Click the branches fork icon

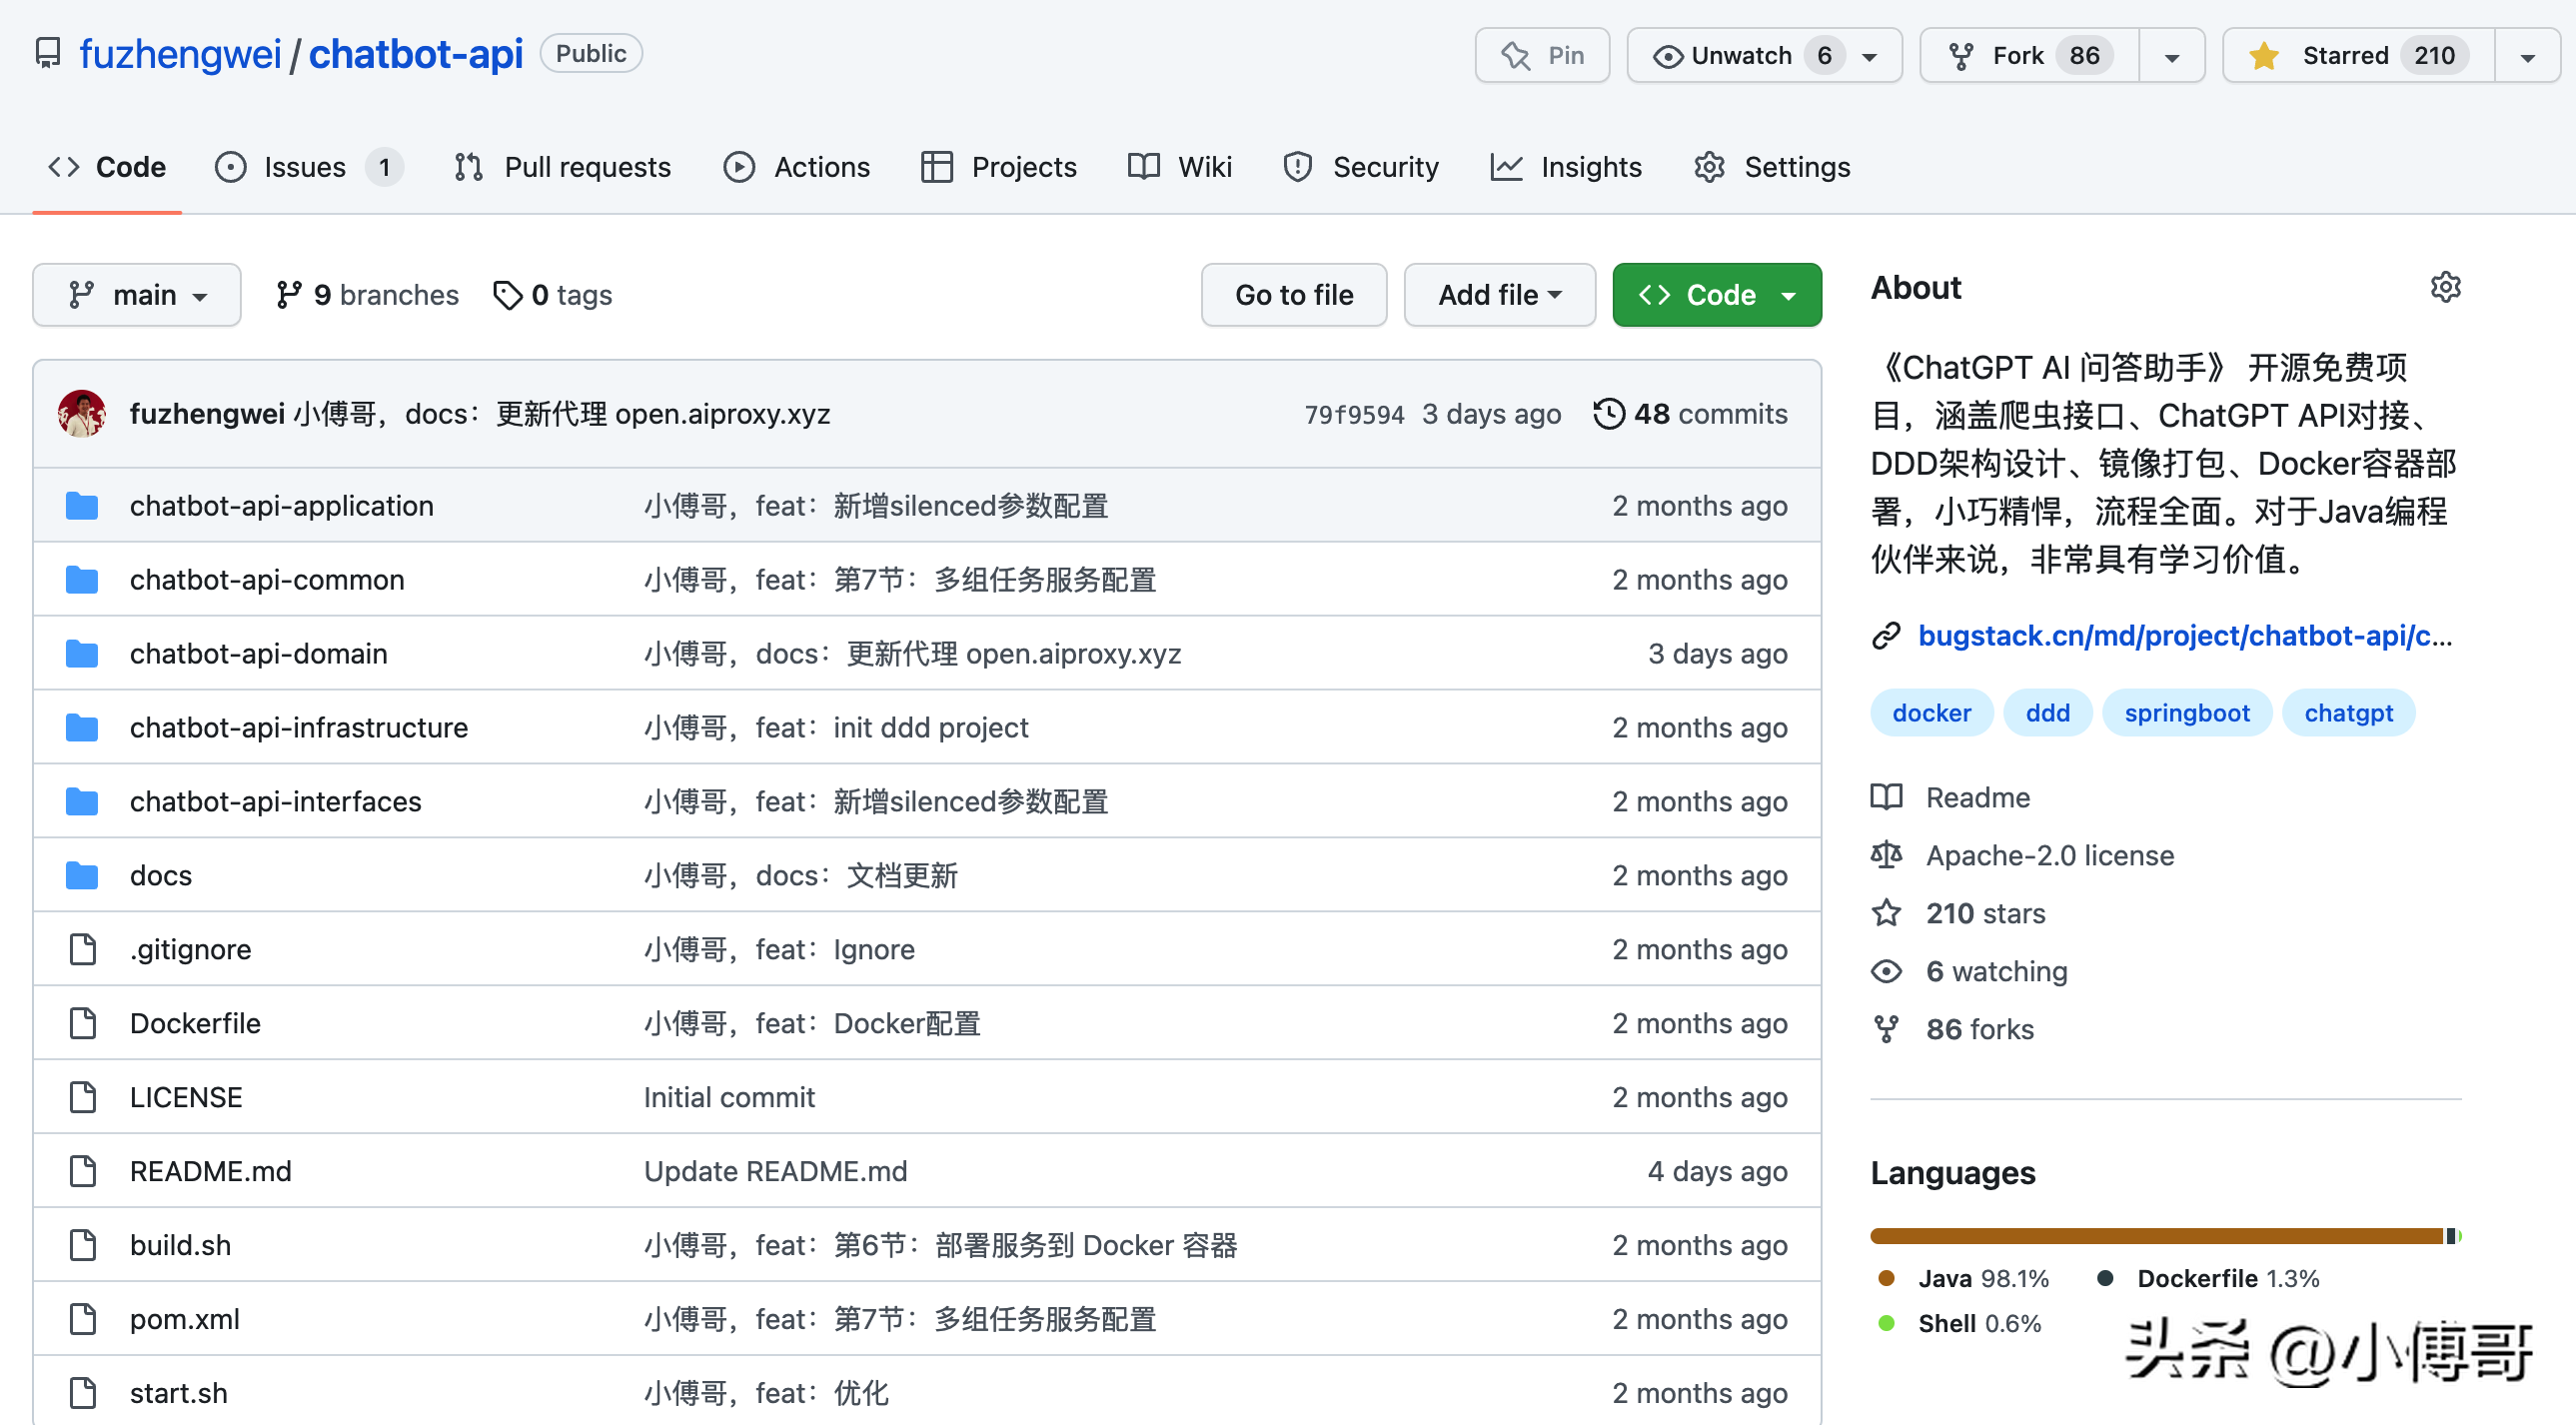click(x=289, y=295)
